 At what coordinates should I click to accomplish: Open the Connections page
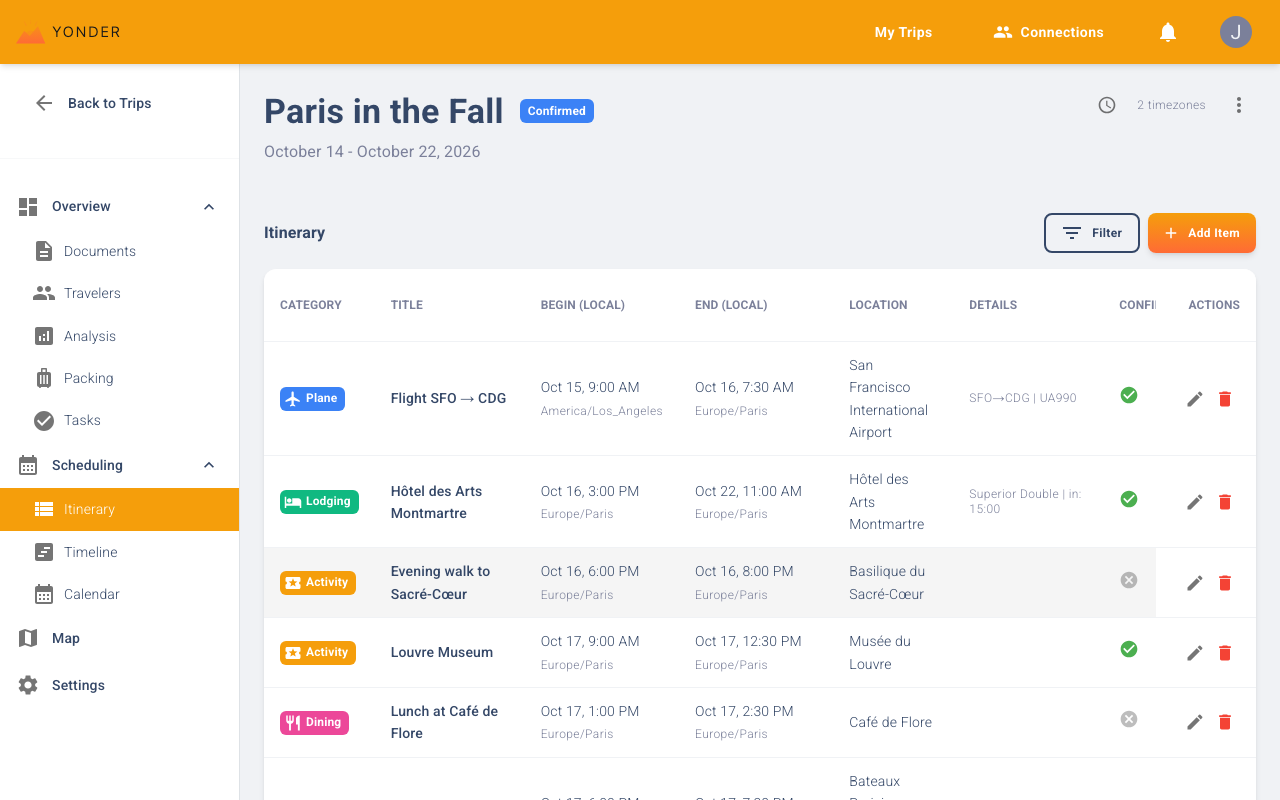coord(1048,31)
